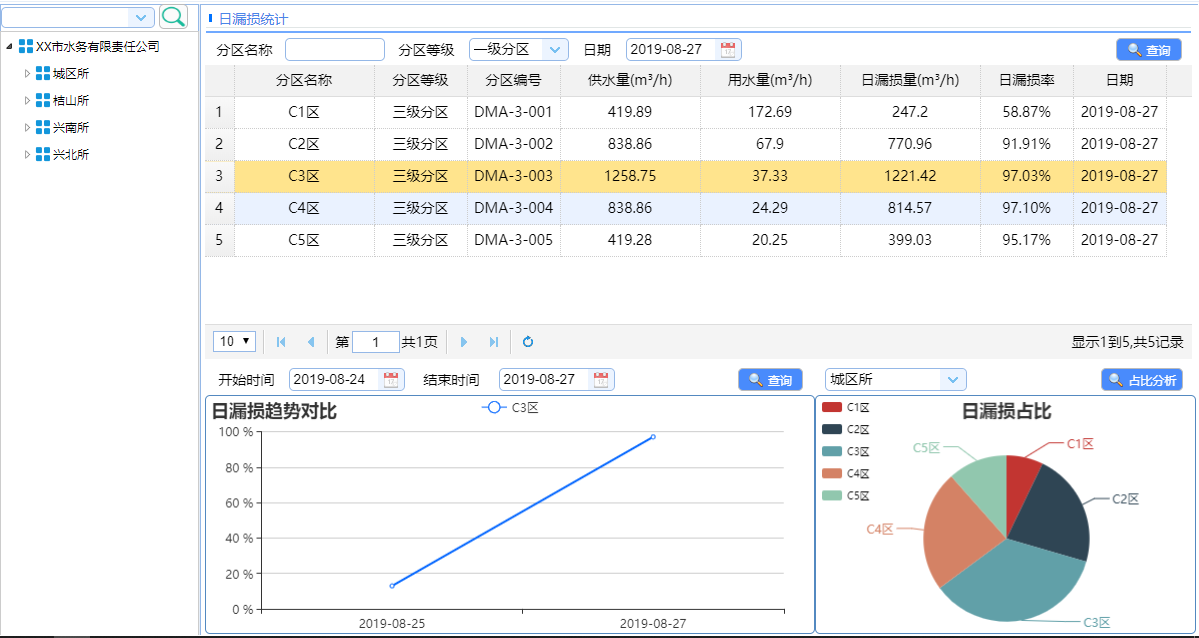The width and height of the screenshot is (1199, 638).
Task: Click the 1258.75 supply value cell
Action: coord(630,176)
